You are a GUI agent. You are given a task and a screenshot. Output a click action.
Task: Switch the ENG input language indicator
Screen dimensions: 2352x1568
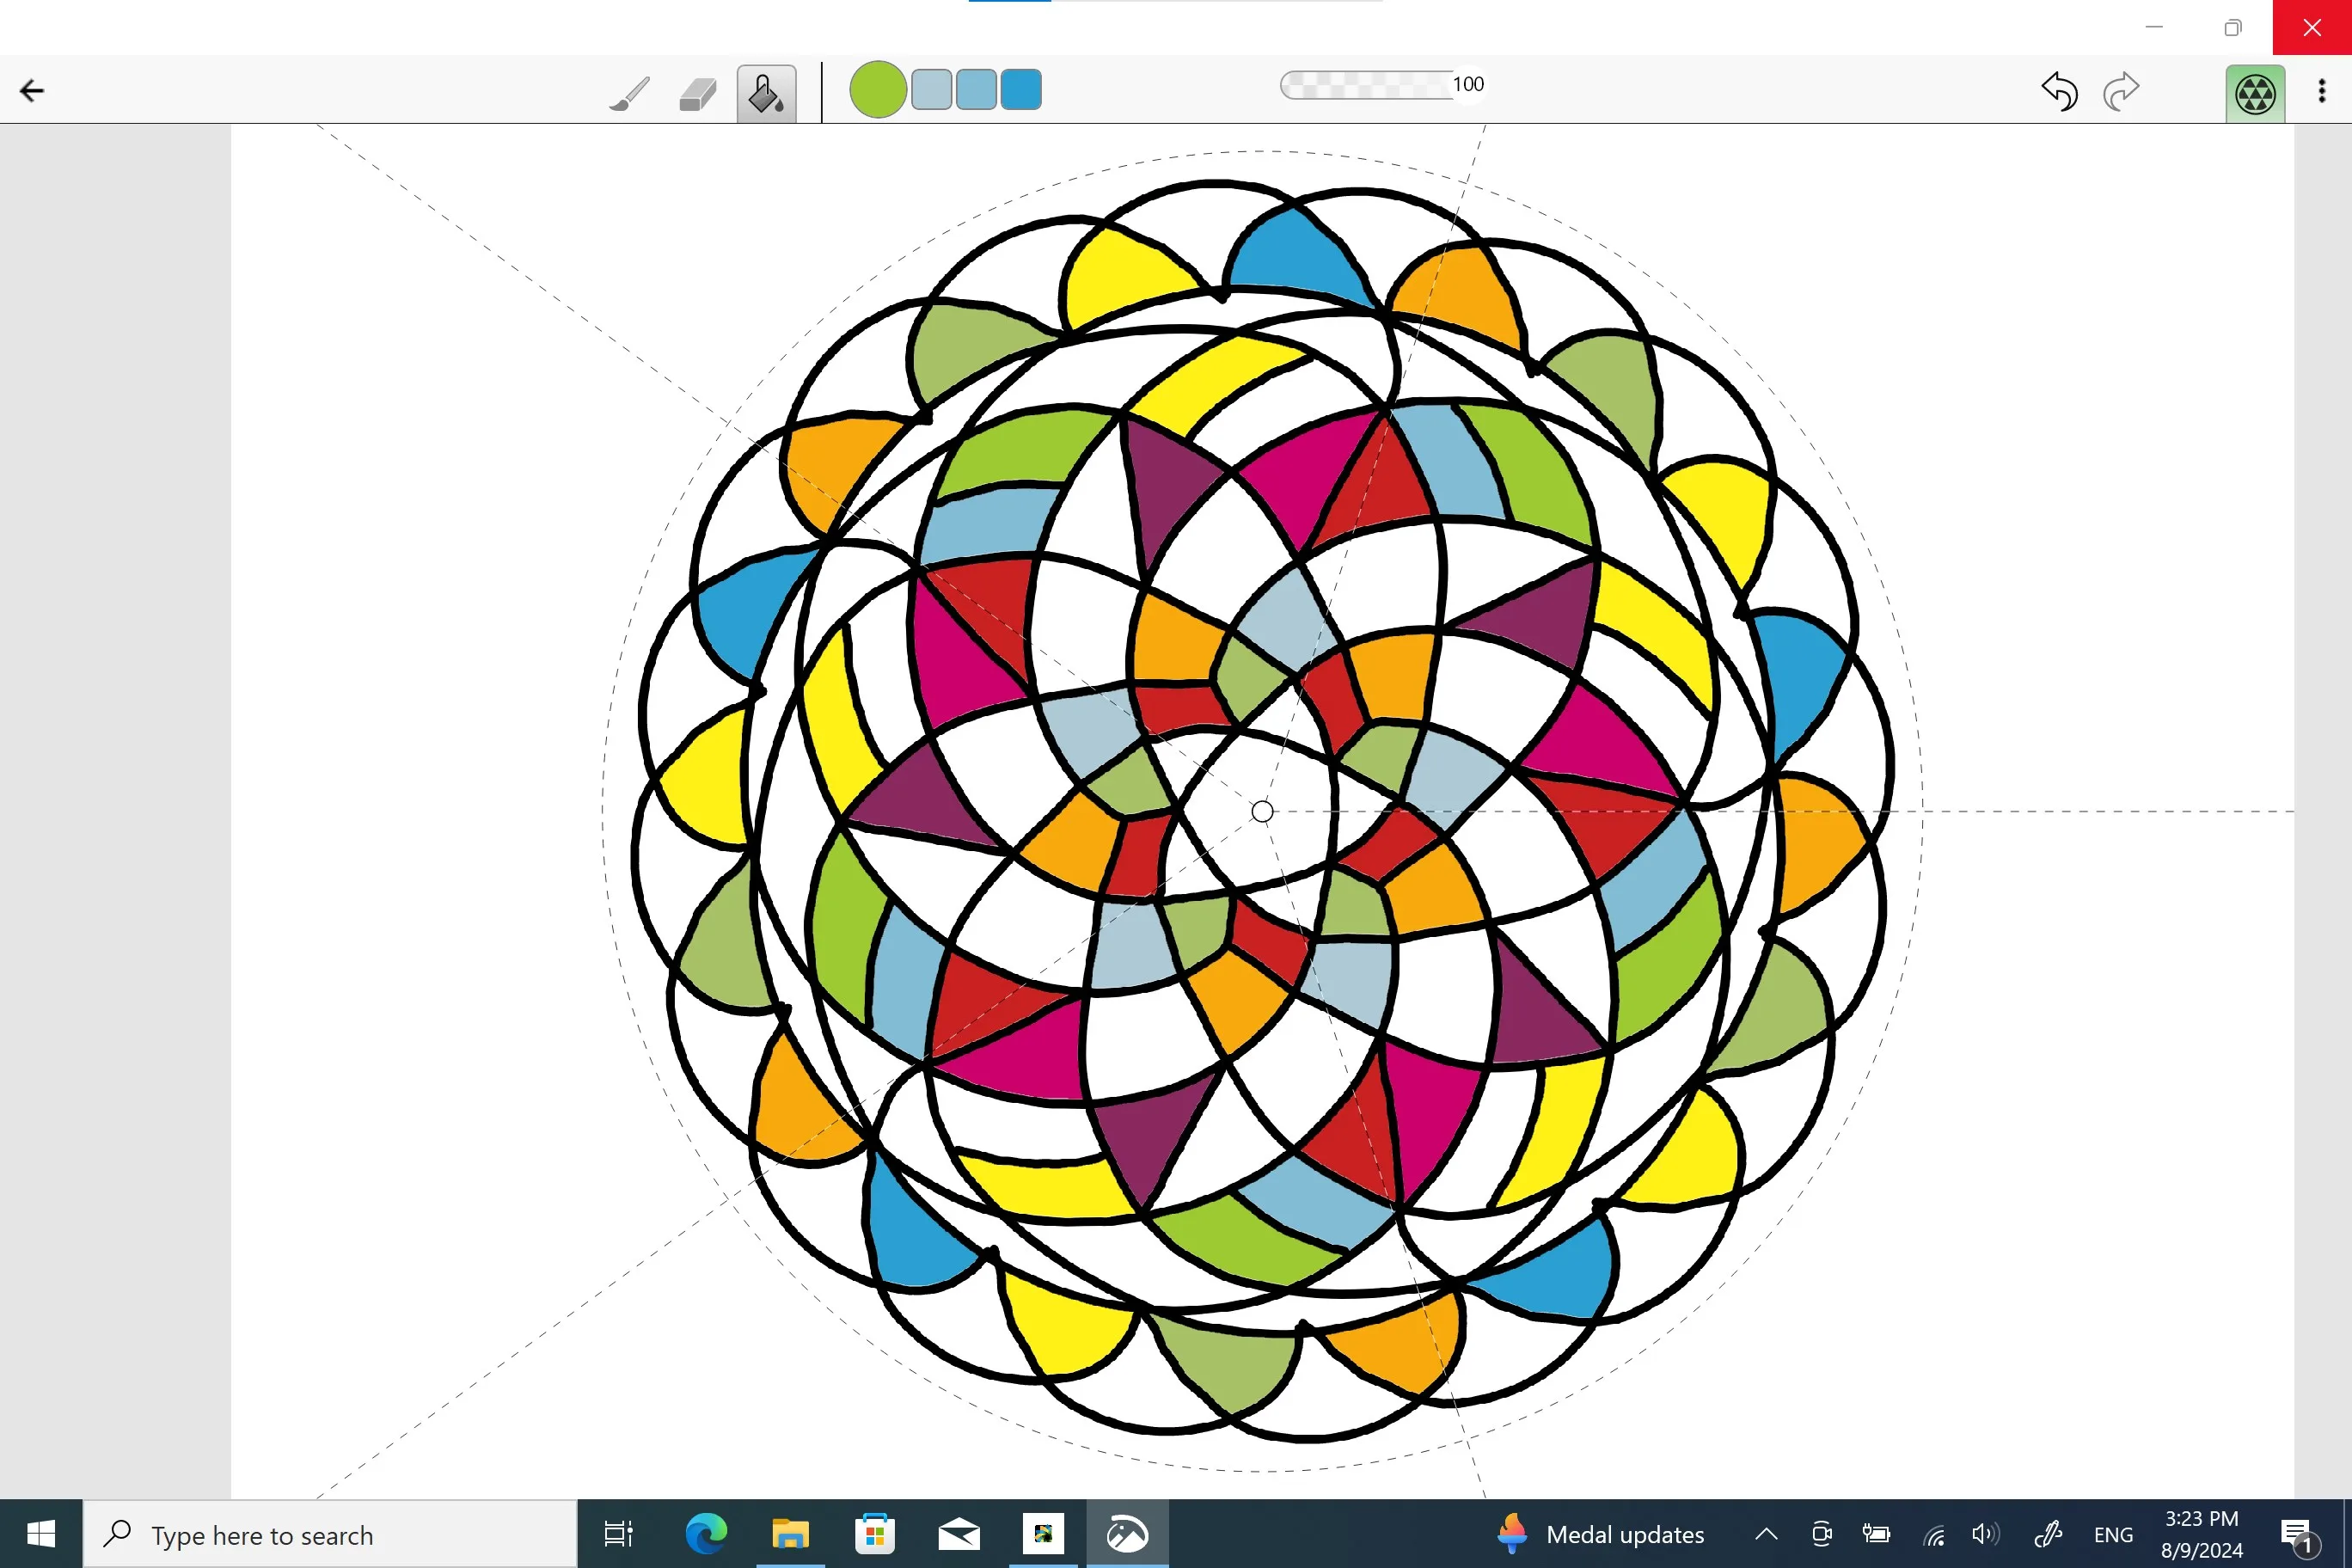tap(2113, 1535)
